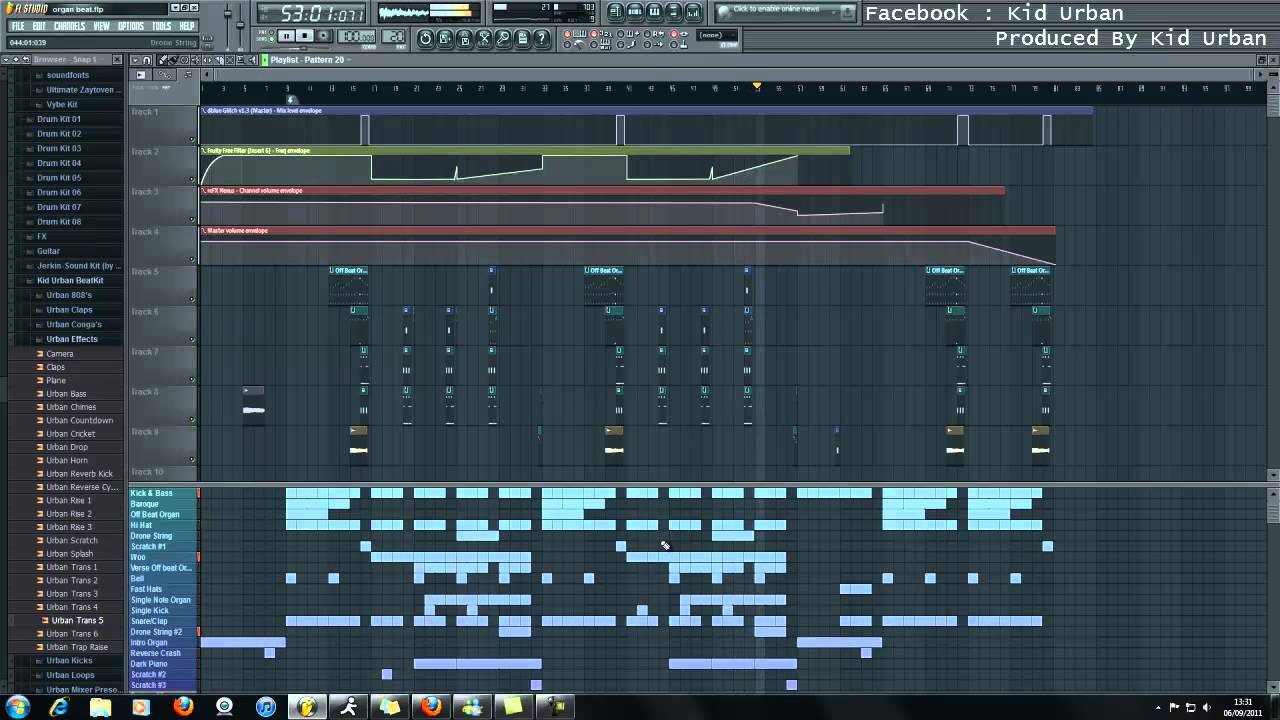The height and width of the screenshot is (720, 1280).
Task: Toggle the first red recording option LED
Action: (567, 34)
